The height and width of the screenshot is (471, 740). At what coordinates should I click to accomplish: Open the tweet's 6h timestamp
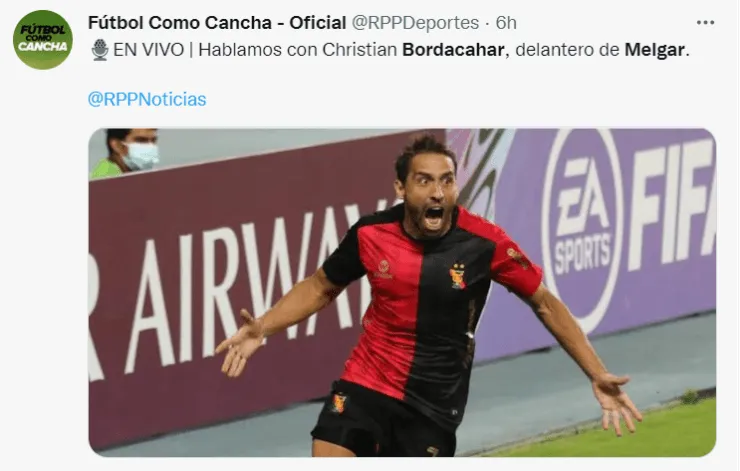point(506,23)
